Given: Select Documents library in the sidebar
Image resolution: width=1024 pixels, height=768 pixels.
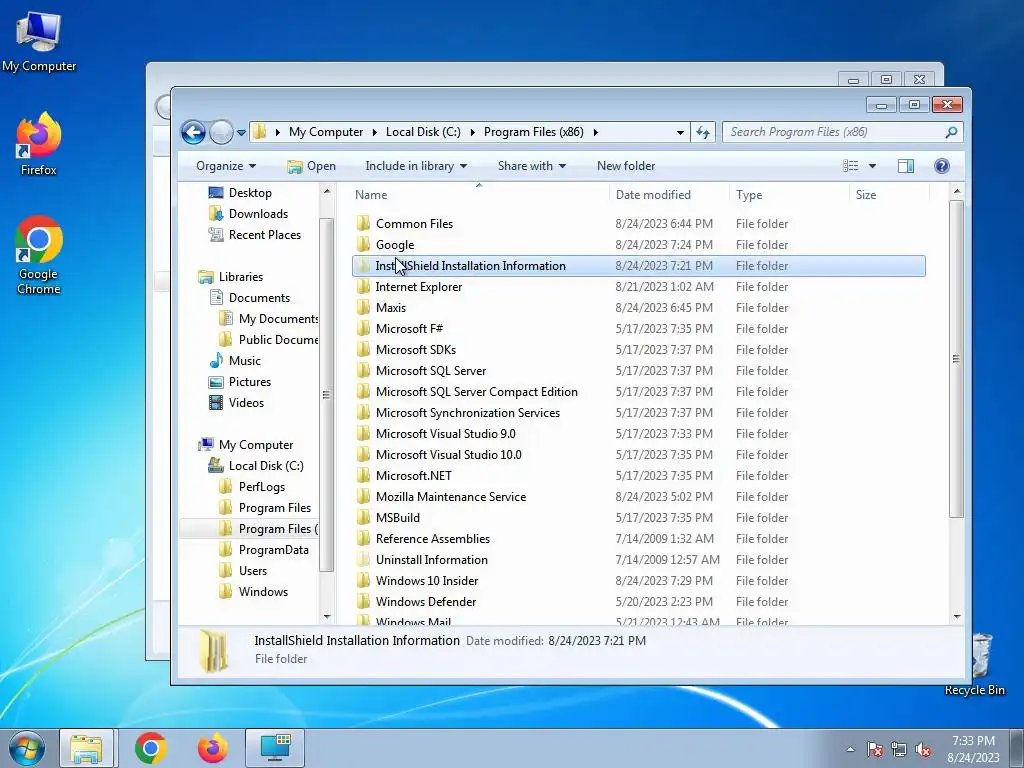Looking at the screenshot, I should (259, 298).
